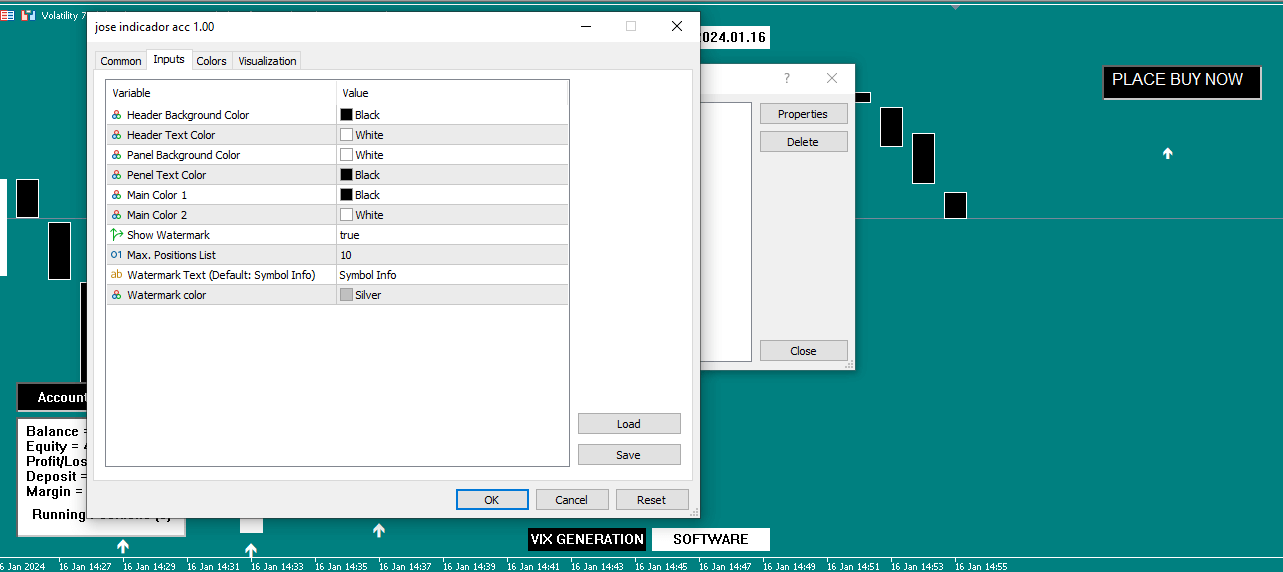Click the PLACE BUY NOW label
Image resolution: width=1283 pixels, height=572 pixels.
(1177, 80)
